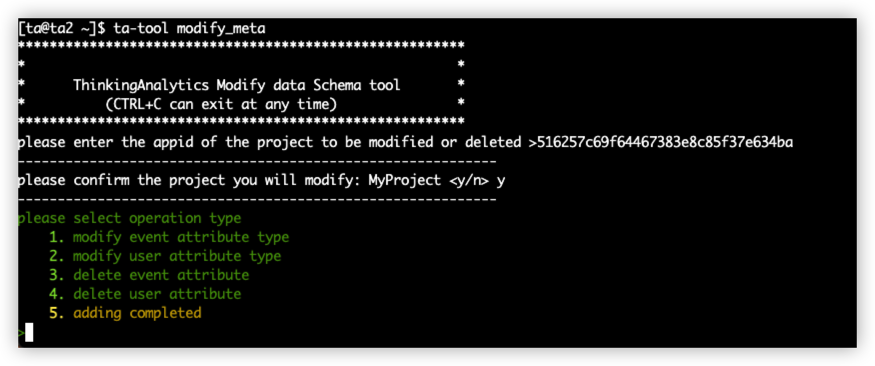This screenshot has height=366, width=875.
Task: Click the number 1. in green list
Action: pos(57,237)
